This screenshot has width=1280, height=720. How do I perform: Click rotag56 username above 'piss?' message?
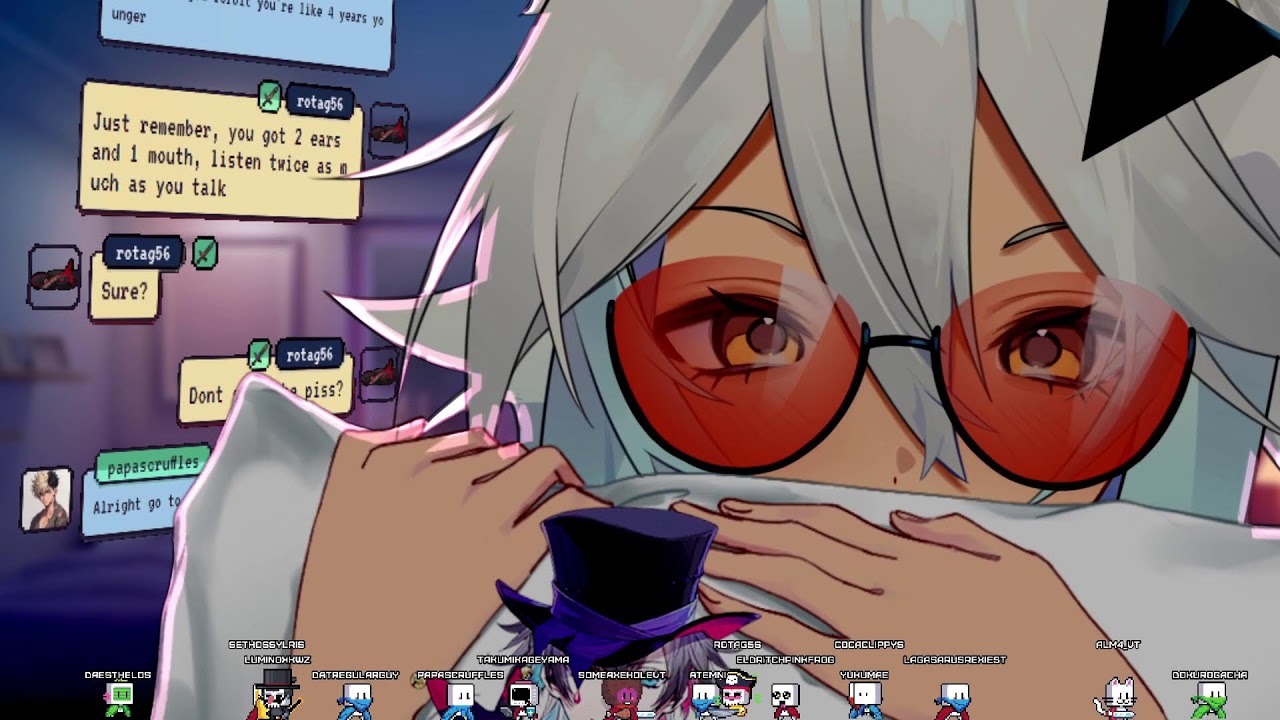pos(309,355)
